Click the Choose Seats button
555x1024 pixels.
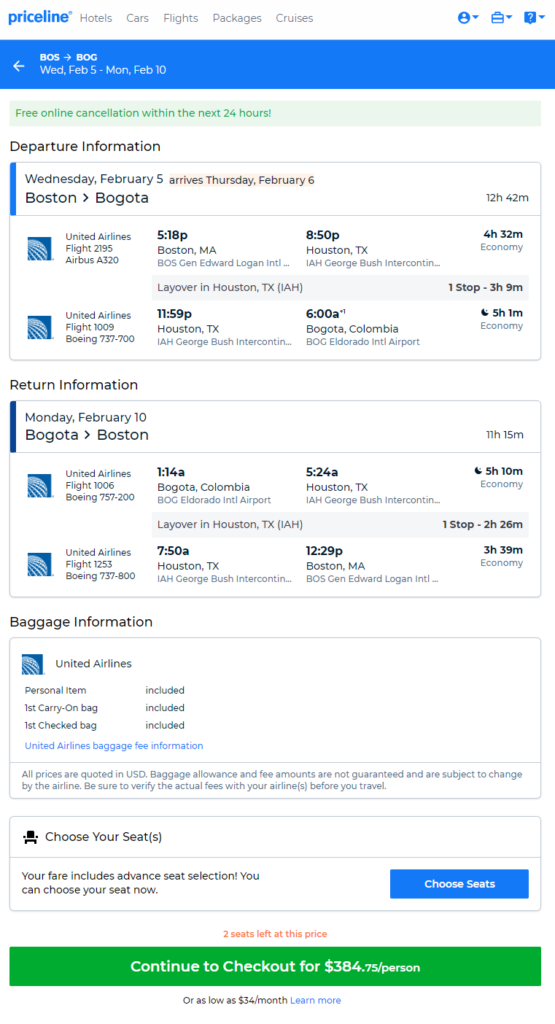459,884
